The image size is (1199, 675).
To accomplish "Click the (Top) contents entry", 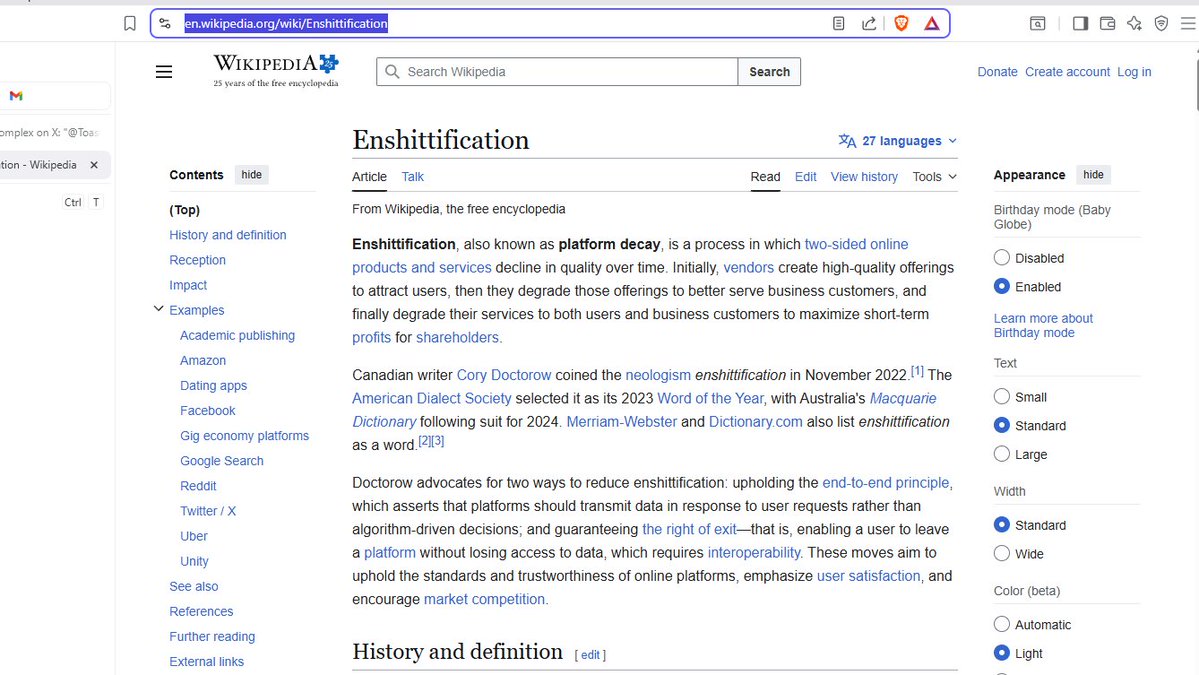I will (x=184, y=210).
